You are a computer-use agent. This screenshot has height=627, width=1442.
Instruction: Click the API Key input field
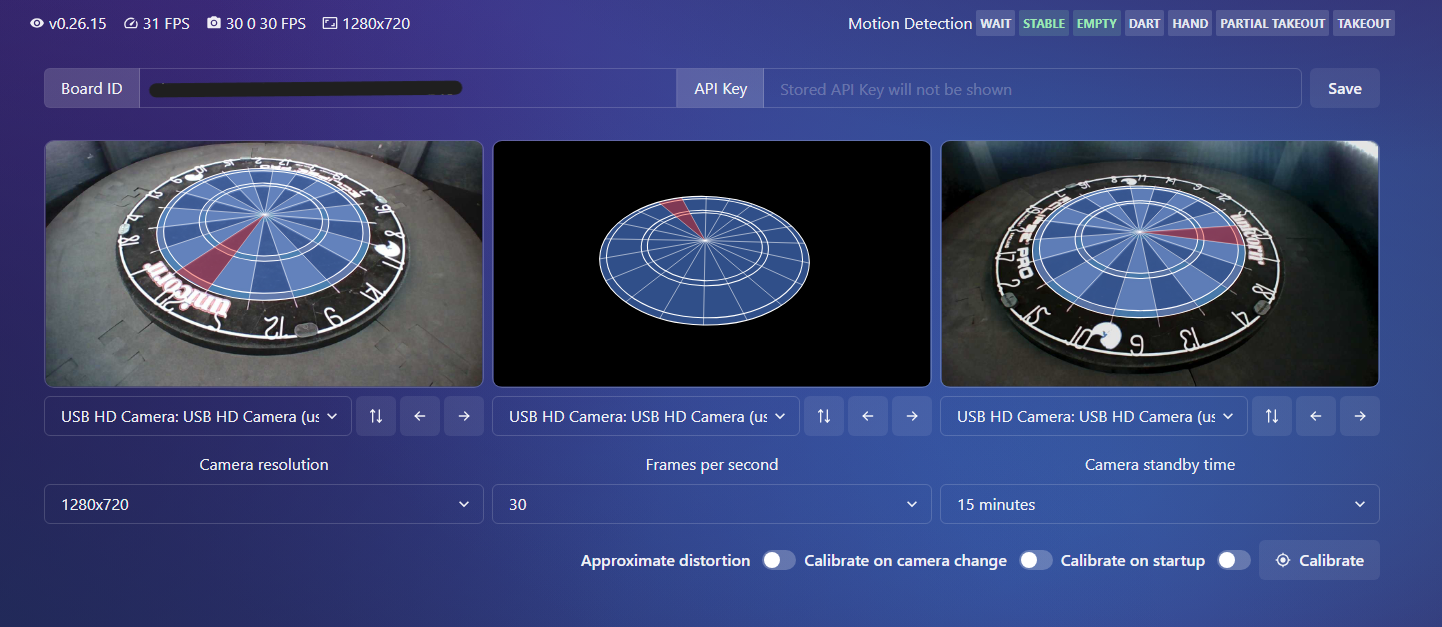click(x=1032, y=88)
